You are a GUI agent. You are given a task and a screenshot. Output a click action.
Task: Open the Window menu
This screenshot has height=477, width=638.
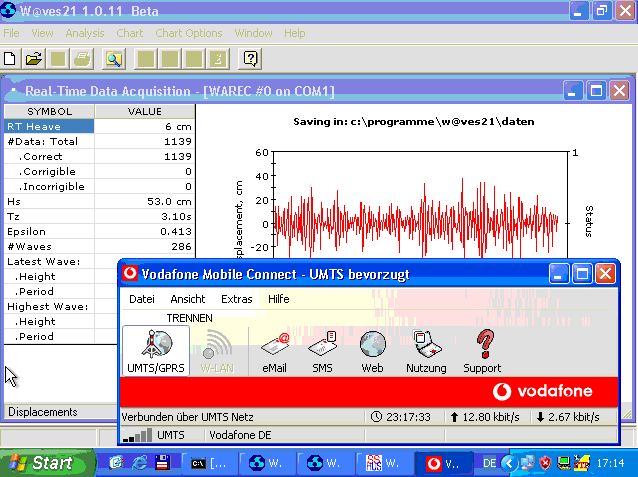tap(253, 33)
